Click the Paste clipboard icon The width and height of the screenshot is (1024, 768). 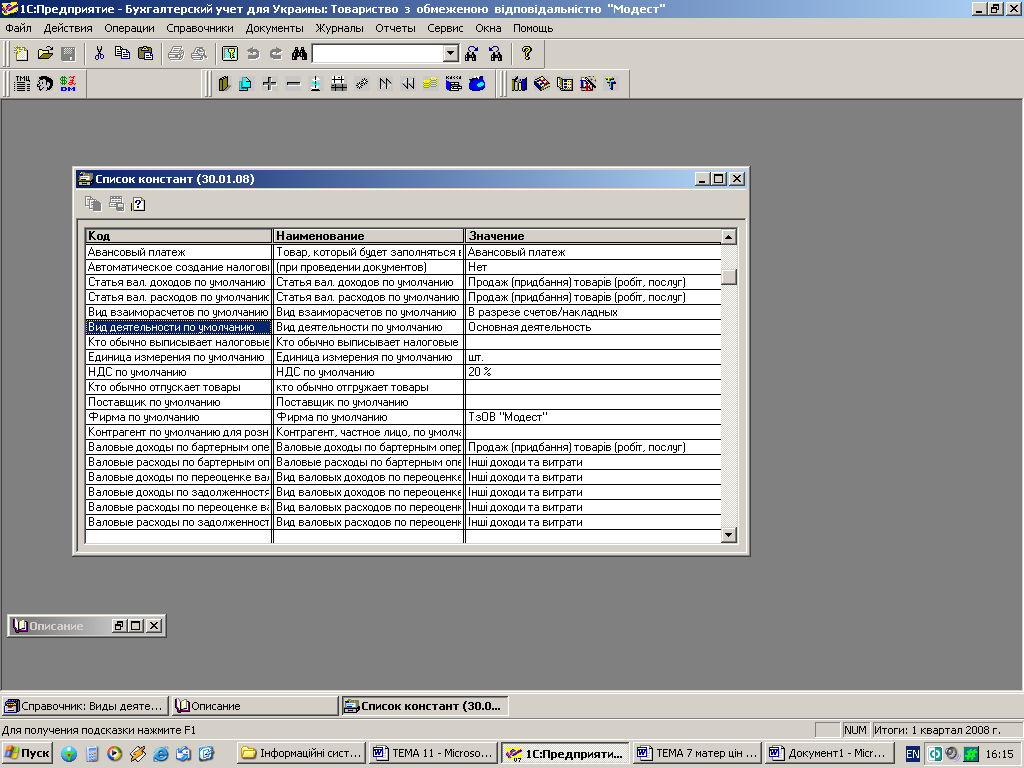coord(146,54)
